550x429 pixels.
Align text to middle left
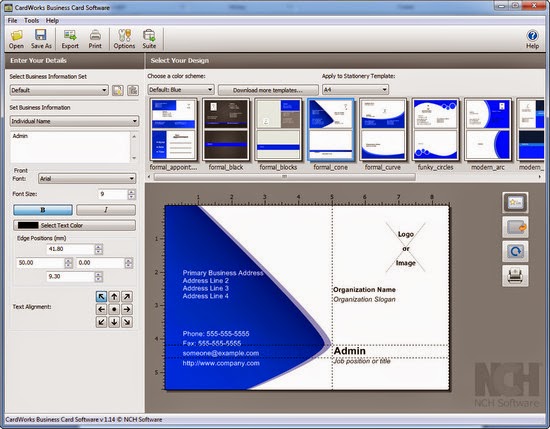pyautogui.click(x=101, y=309)
